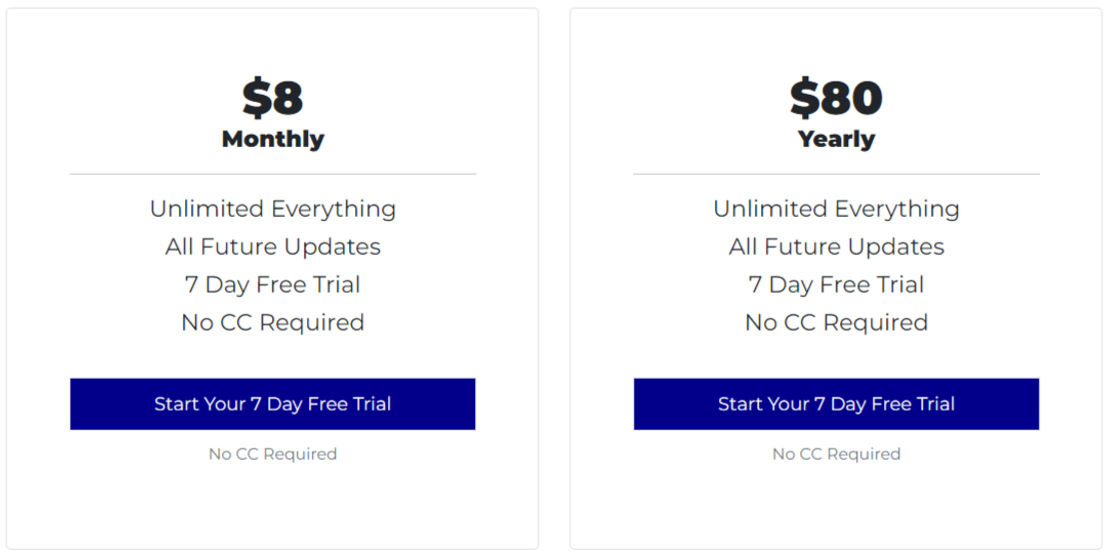The width and height of the screenshot is (1108, 559).
Task: Click the divider line in Yearly card
Action: point(836,174)
